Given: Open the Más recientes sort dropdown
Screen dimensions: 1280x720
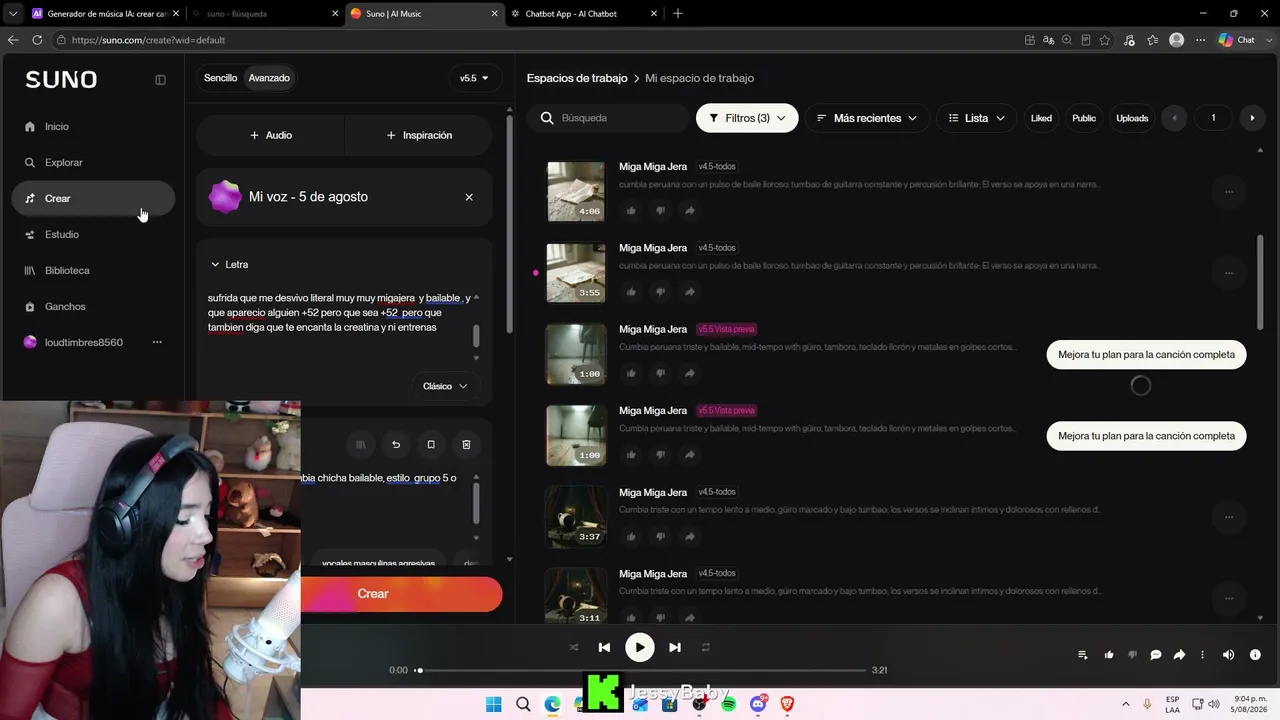Looking at the screenshot, I should [867, 118].
